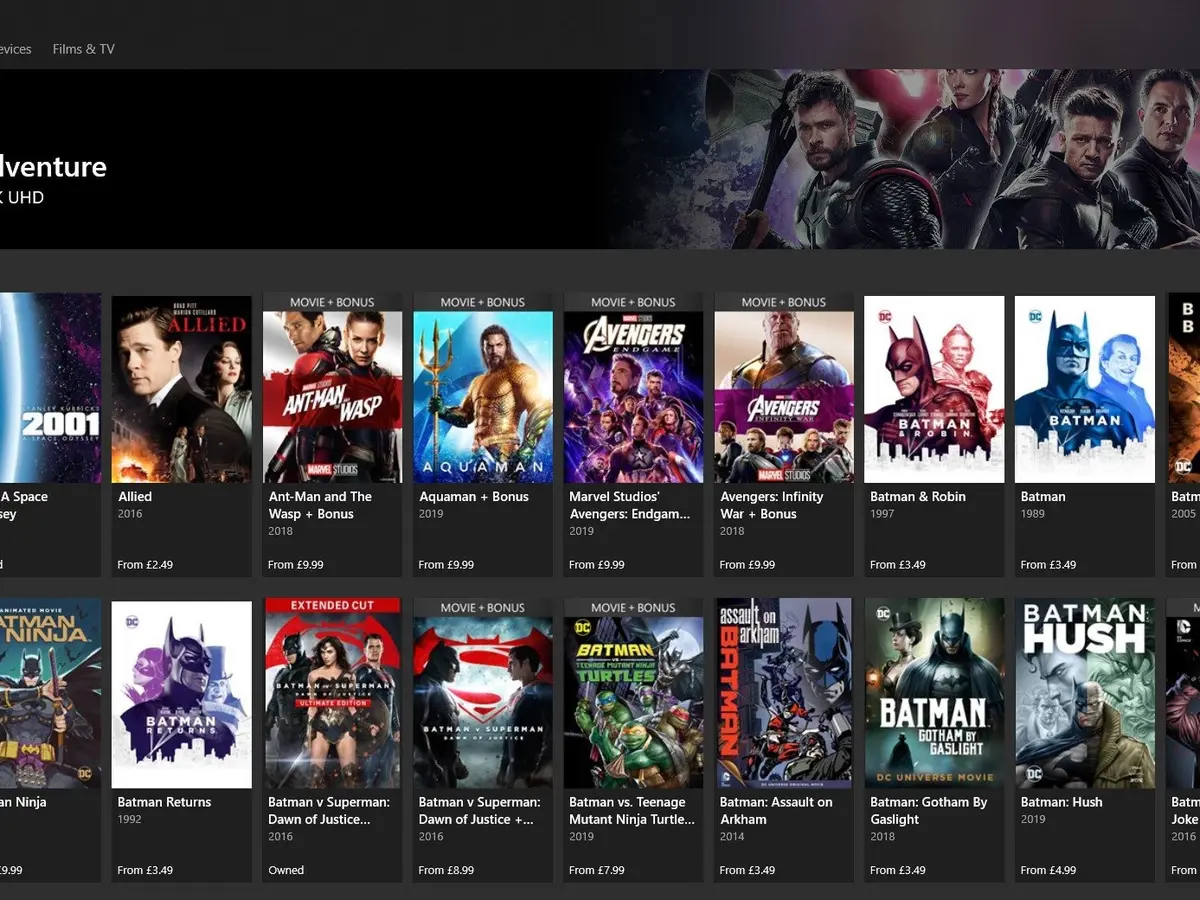Click the Avengers hero banner image

(900, 159)
